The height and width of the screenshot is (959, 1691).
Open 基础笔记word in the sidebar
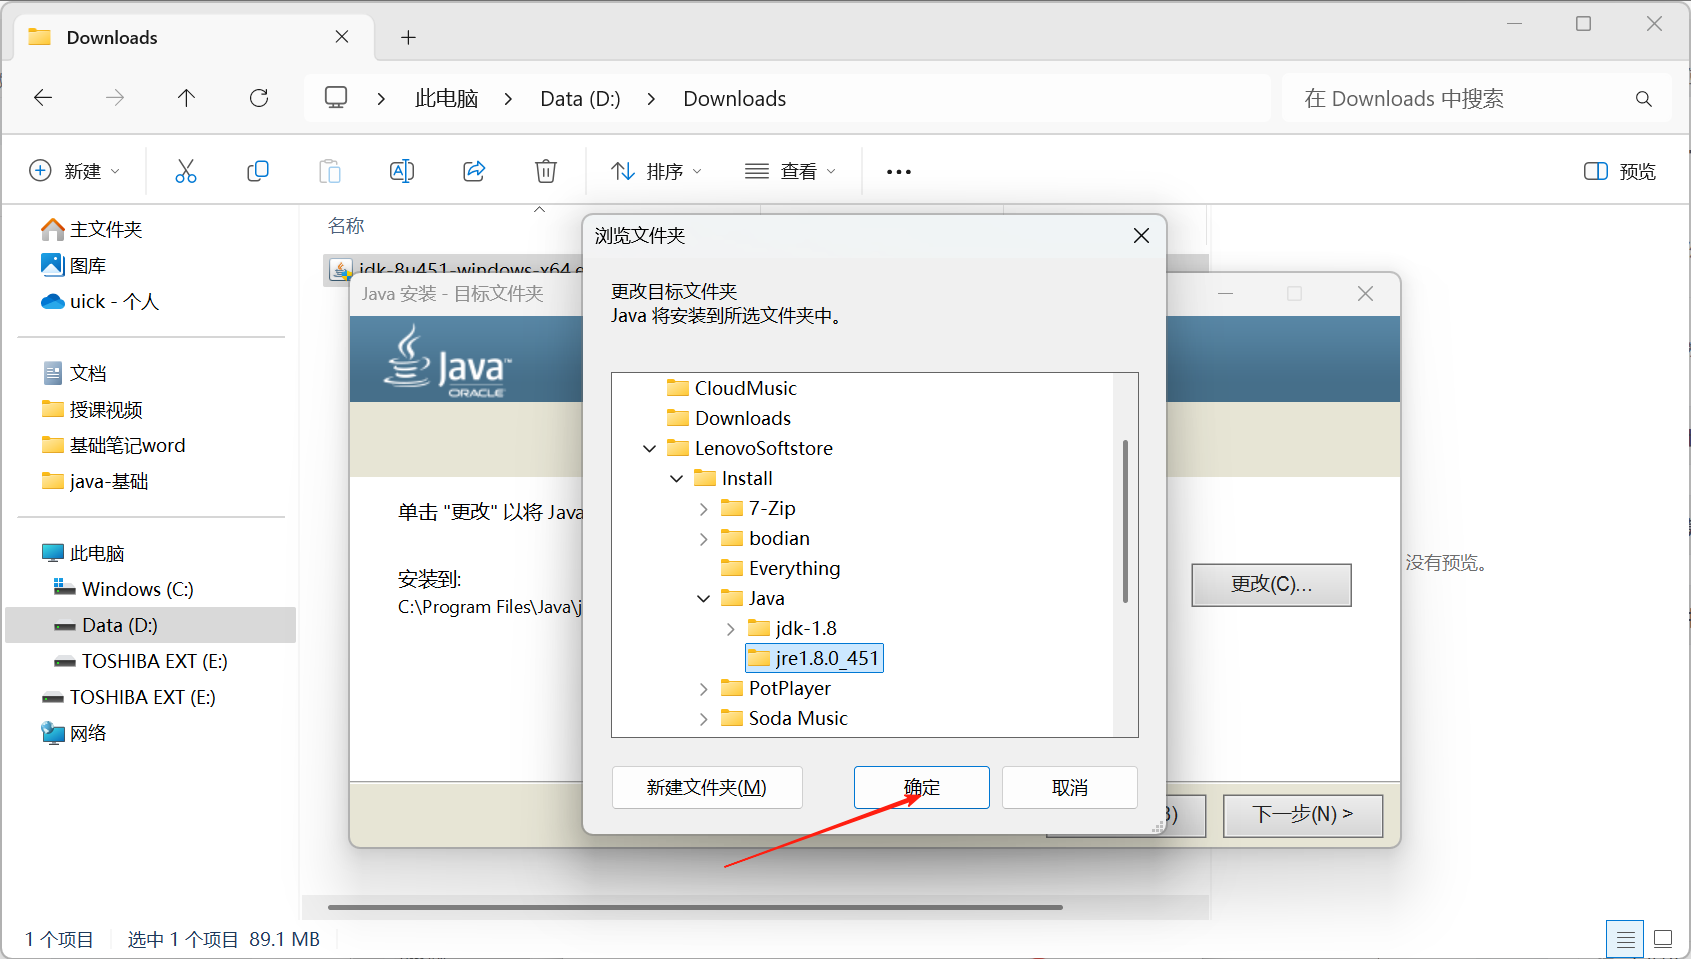(113, 445)
